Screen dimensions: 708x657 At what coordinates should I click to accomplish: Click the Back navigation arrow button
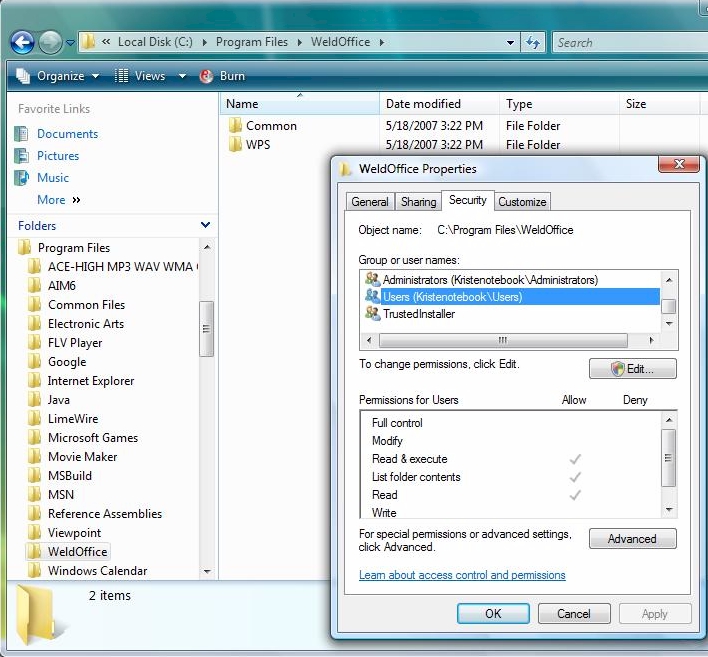pyautogui.click(x=22, y=42)
